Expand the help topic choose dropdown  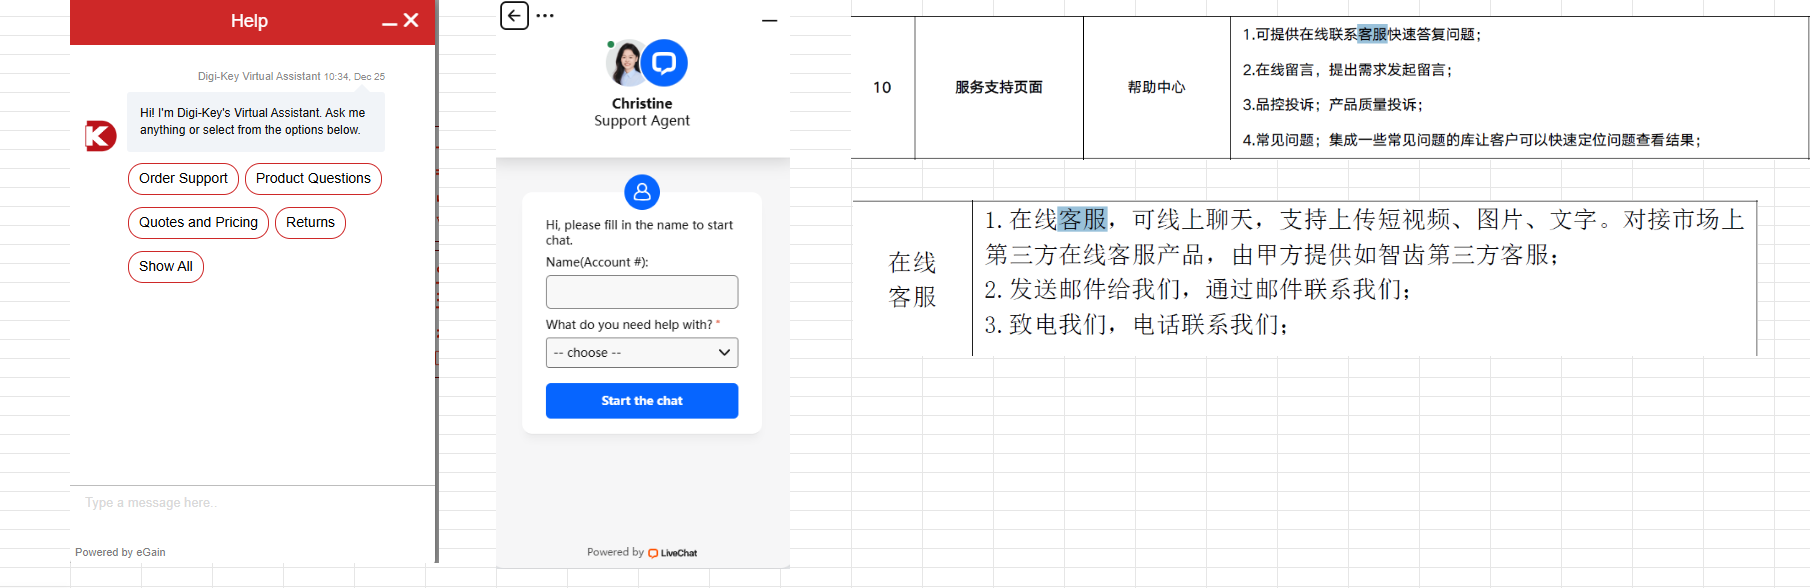tap(642, 353)
